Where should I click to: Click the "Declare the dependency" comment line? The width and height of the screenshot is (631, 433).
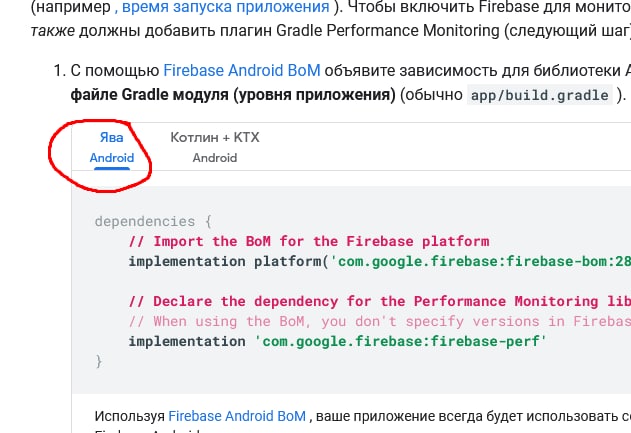[380, 301]
